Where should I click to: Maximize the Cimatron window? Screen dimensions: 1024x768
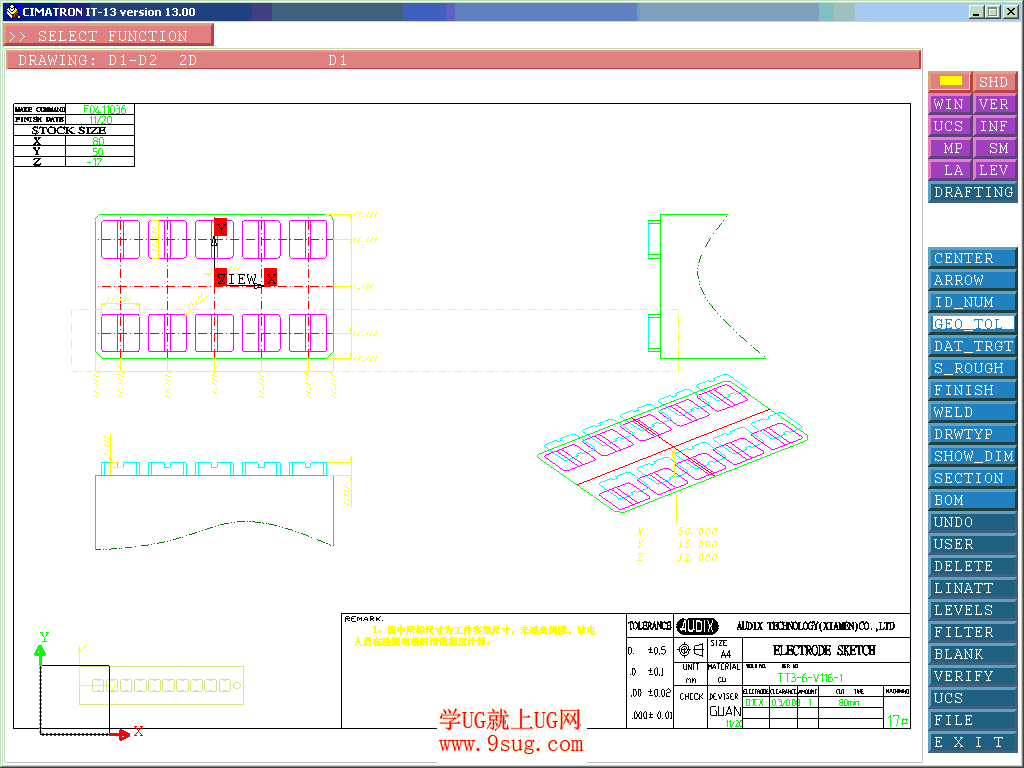click(992, 12)
